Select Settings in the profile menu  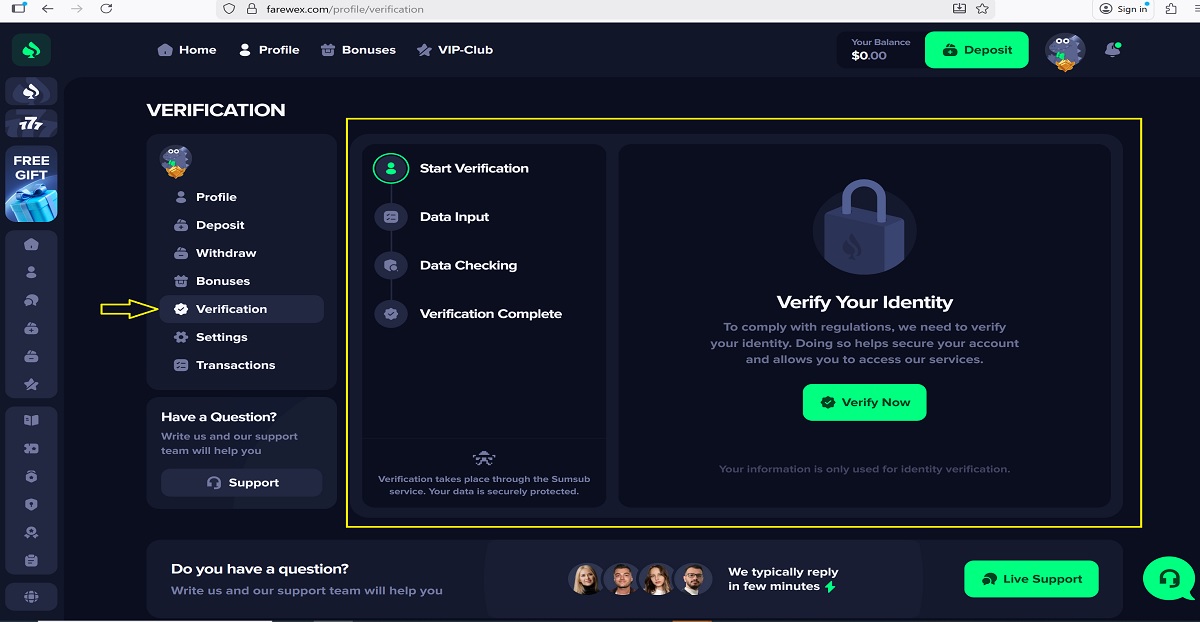(221, 337)
